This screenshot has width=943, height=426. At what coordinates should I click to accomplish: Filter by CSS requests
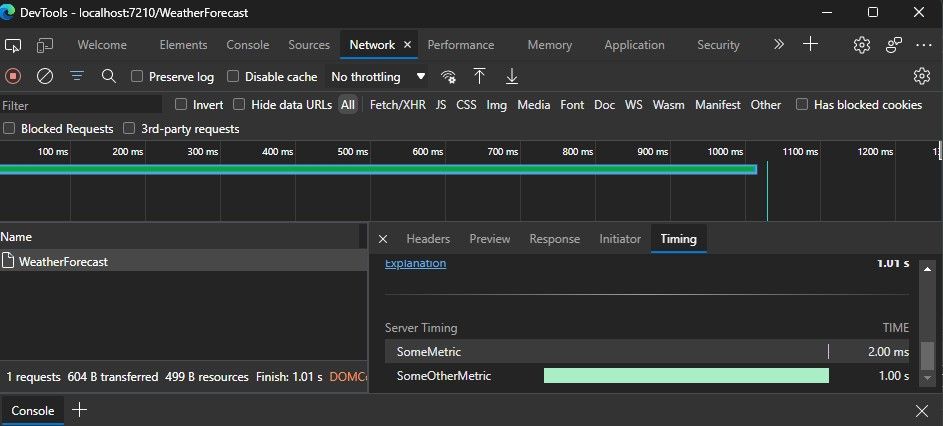(466, 105)
